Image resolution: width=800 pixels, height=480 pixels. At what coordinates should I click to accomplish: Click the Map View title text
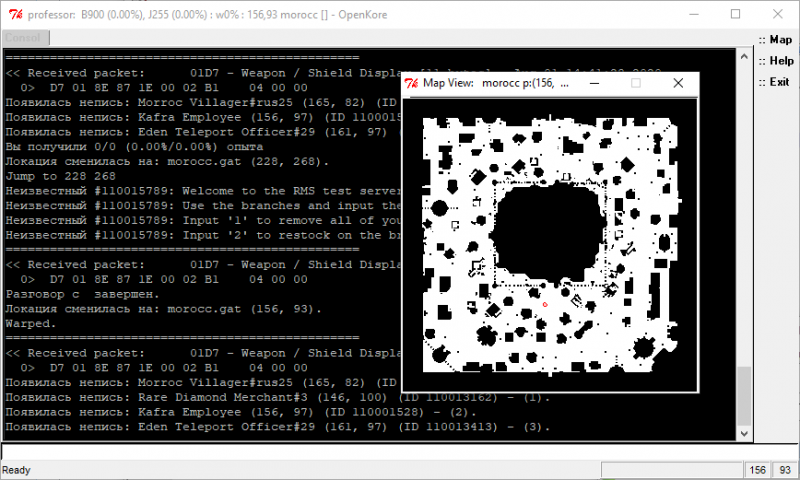[496, 83]
